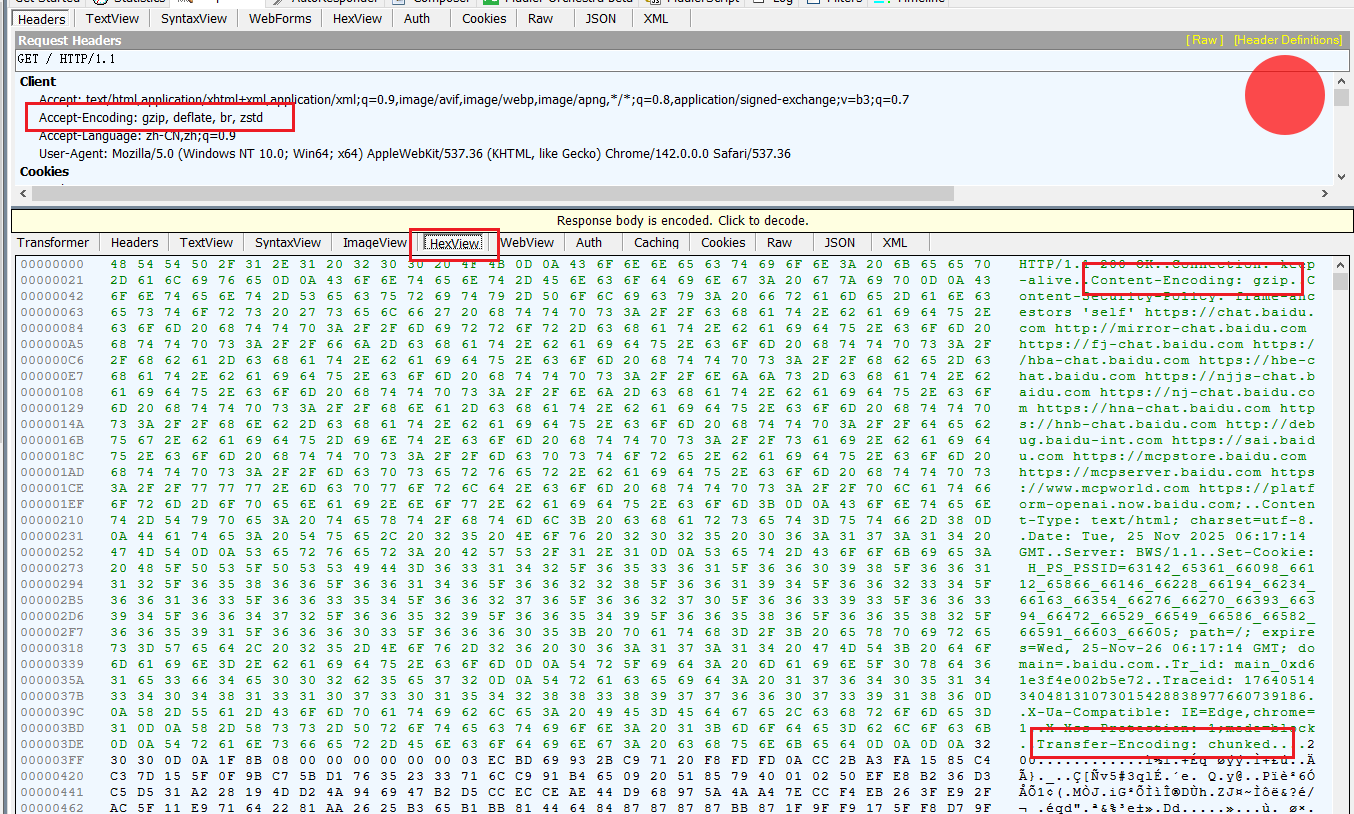Switch to the request SyntaxView tab
This screenshot has width=1354, height=814.
click(193, 18)
